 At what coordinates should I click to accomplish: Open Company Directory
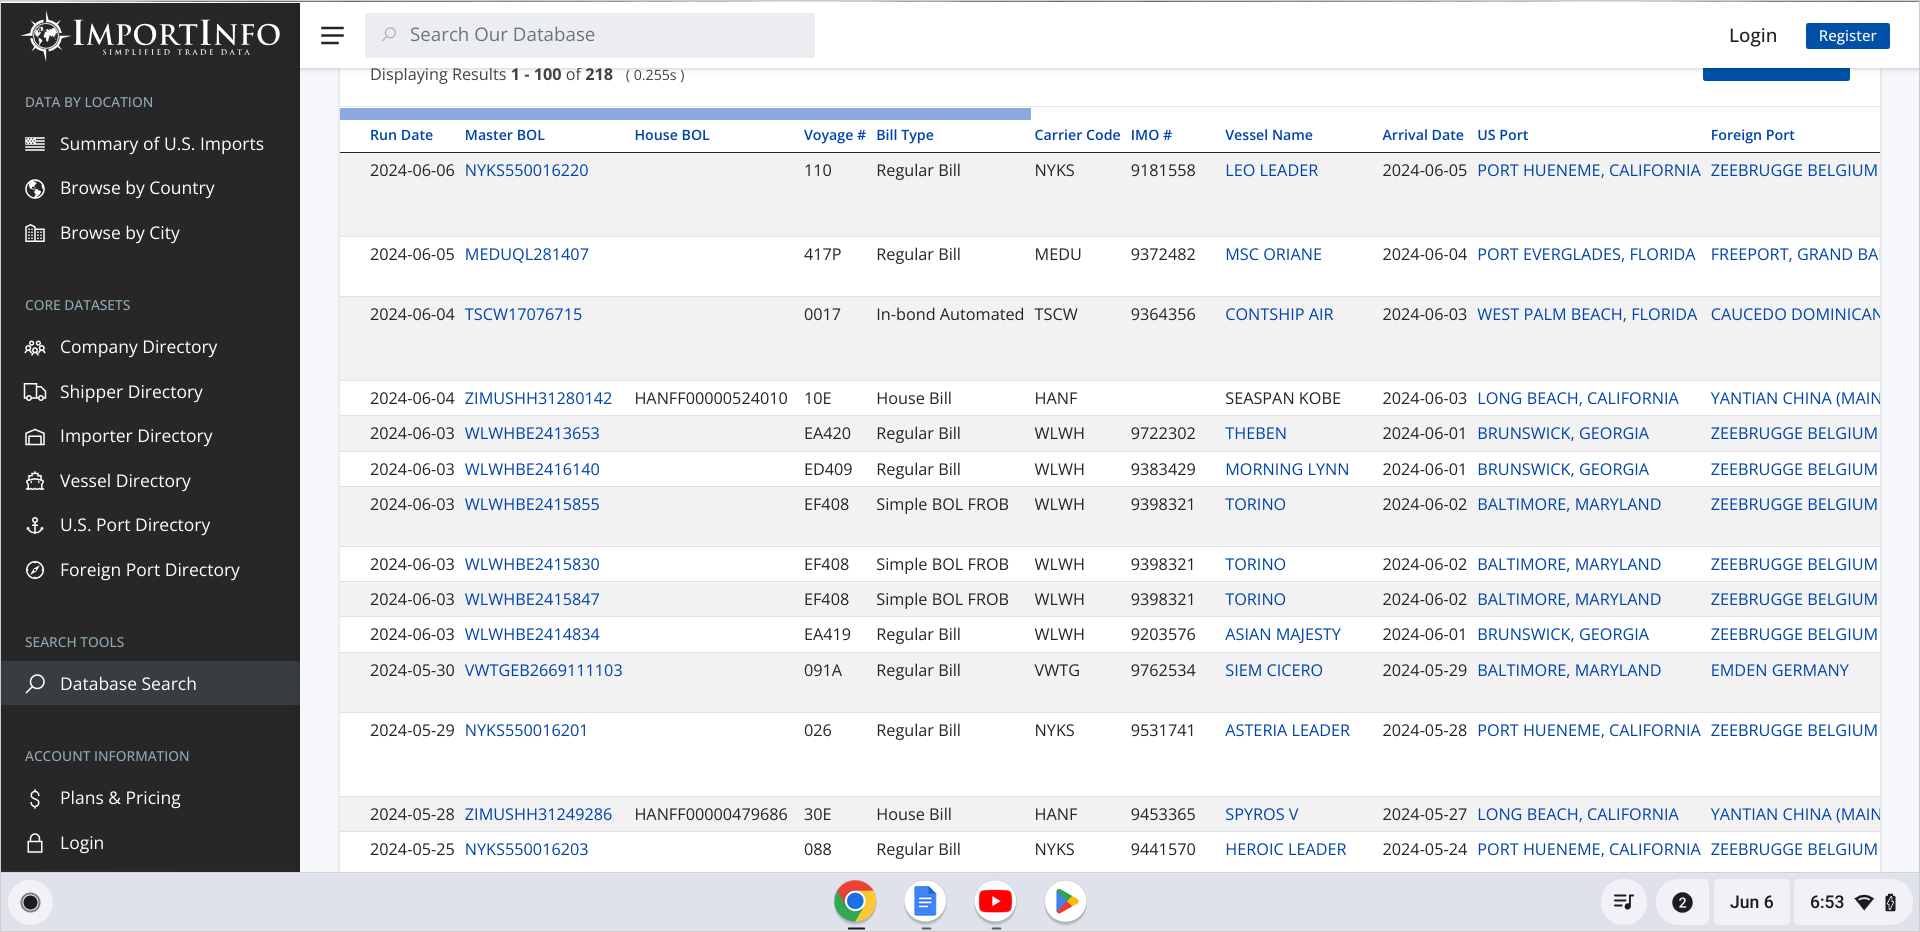pos(138,347)
